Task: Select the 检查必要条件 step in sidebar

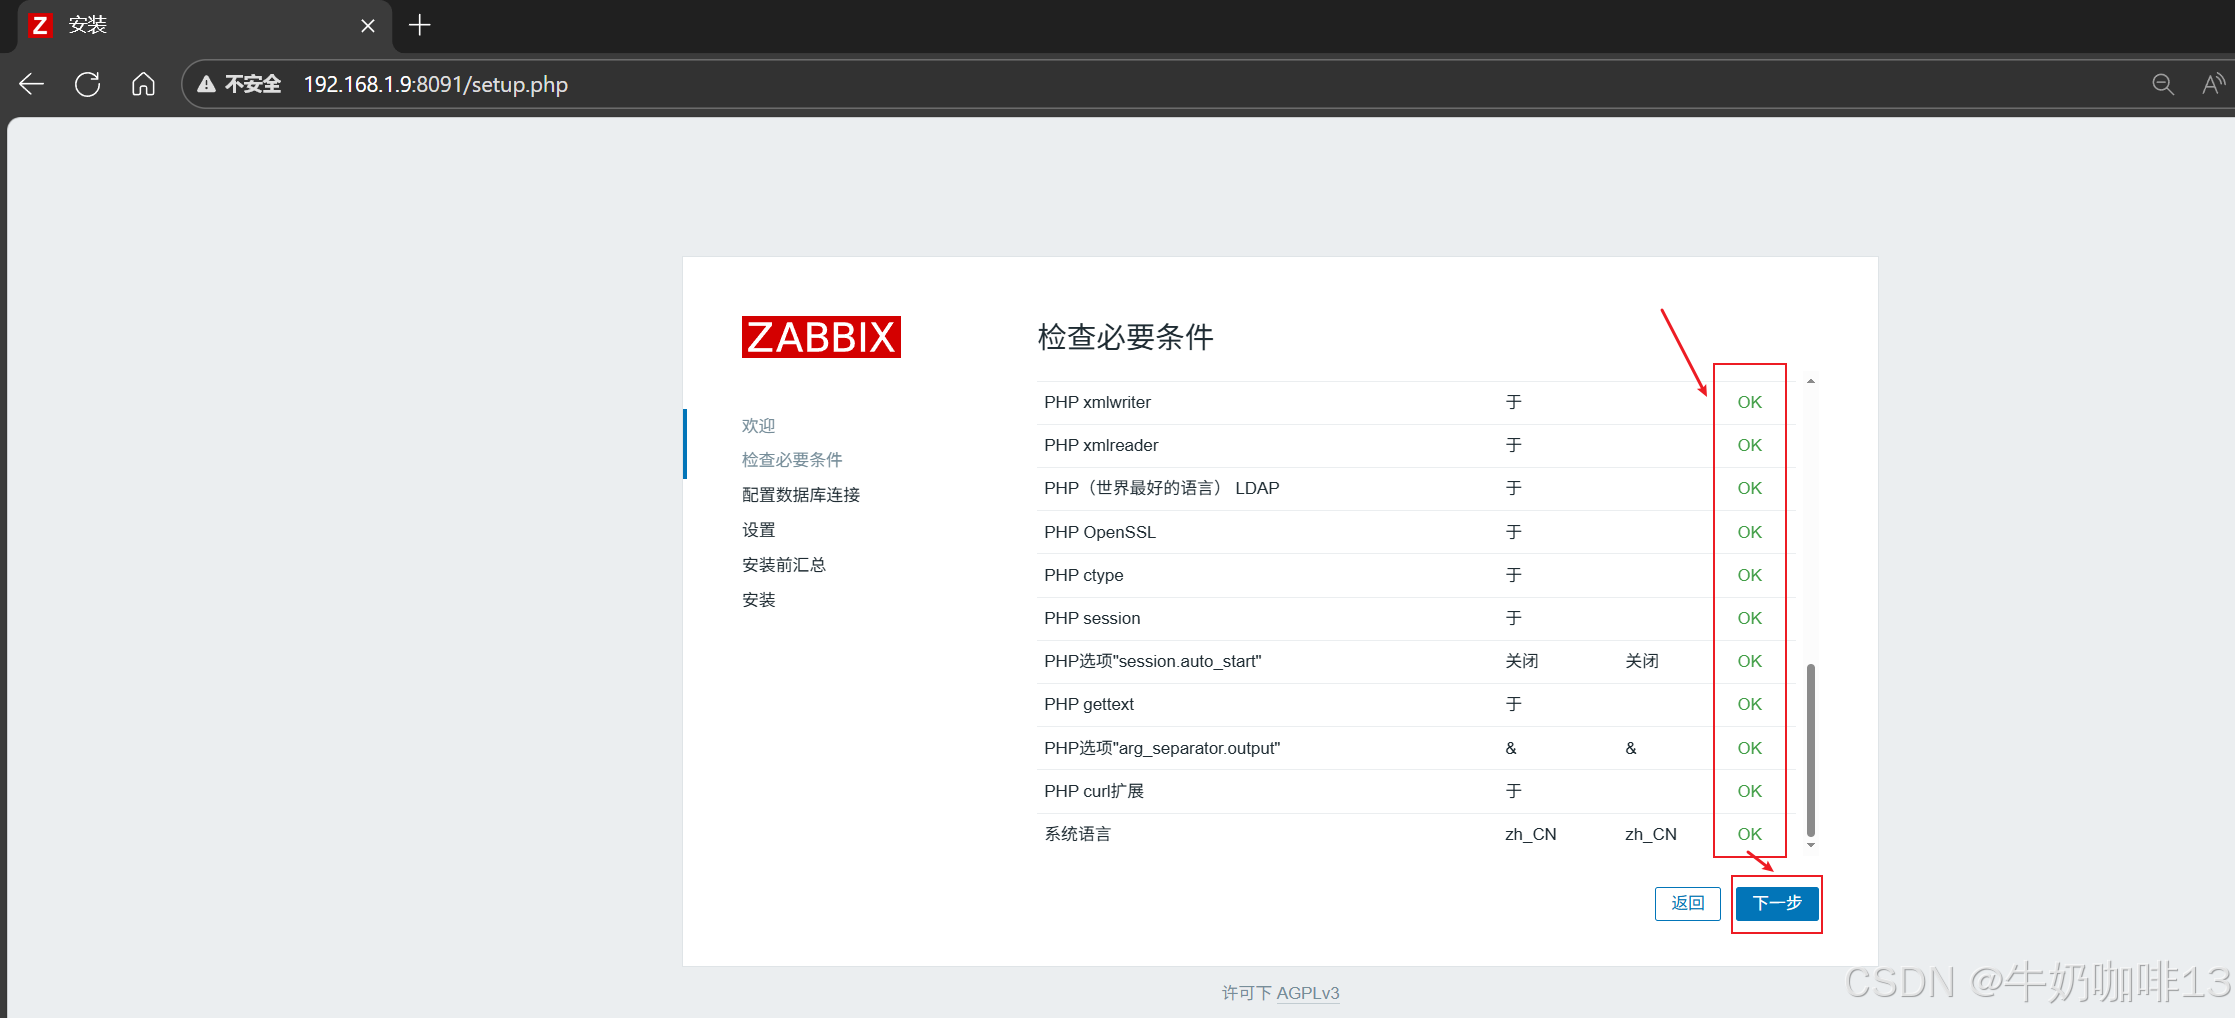Action: [x=792, y=460]
